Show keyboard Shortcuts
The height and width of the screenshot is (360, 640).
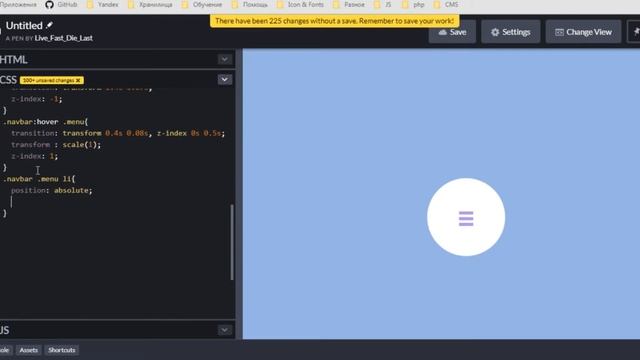pyautogui.click(x=62, y=350)
